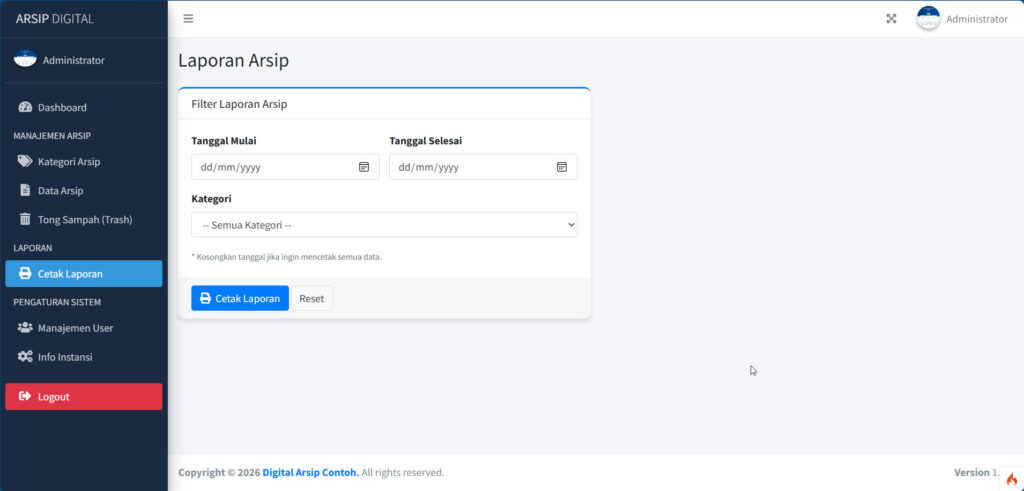Click the flame debug icon bottom-right
This screenshot has width=1024, height=491.
[x=1011, y=479]
